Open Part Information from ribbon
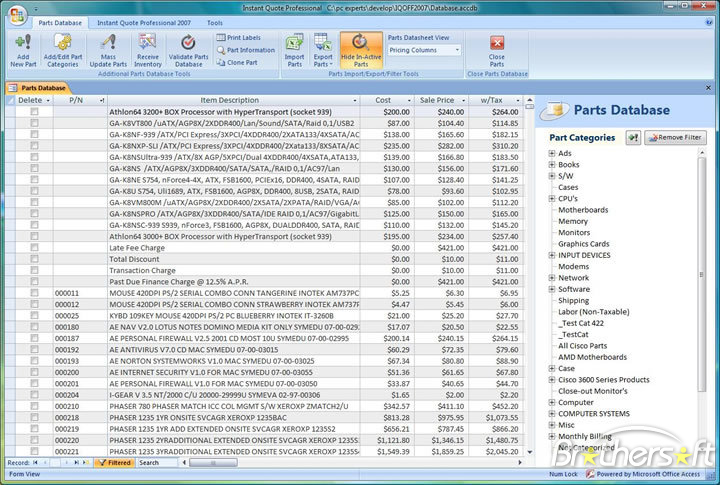Image resolution: width=720 pixels, height=485 pixels. (246, 50)
